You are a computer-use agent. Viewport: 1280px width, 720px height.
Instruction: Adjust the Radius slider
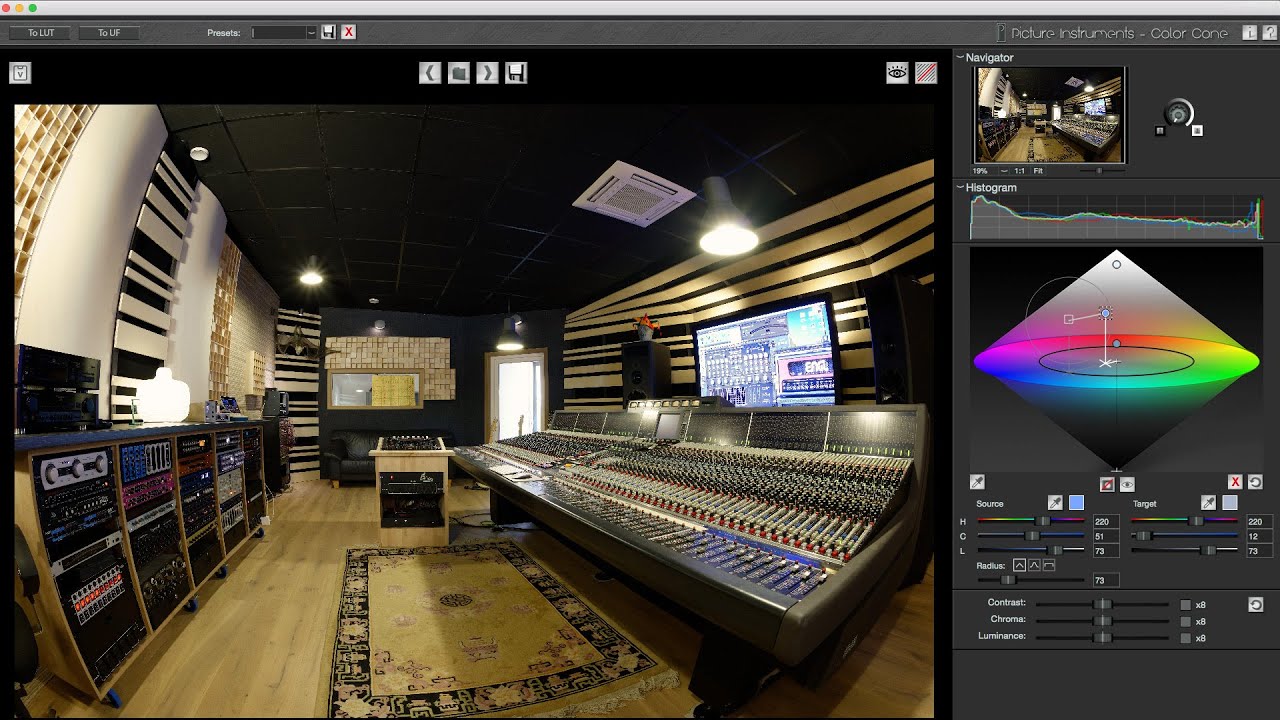1030,580
